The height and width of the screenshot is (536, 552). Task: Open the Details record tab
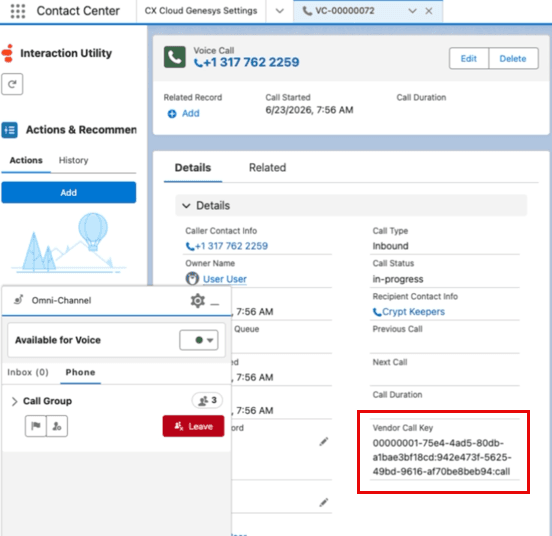(x=193, y=168)
